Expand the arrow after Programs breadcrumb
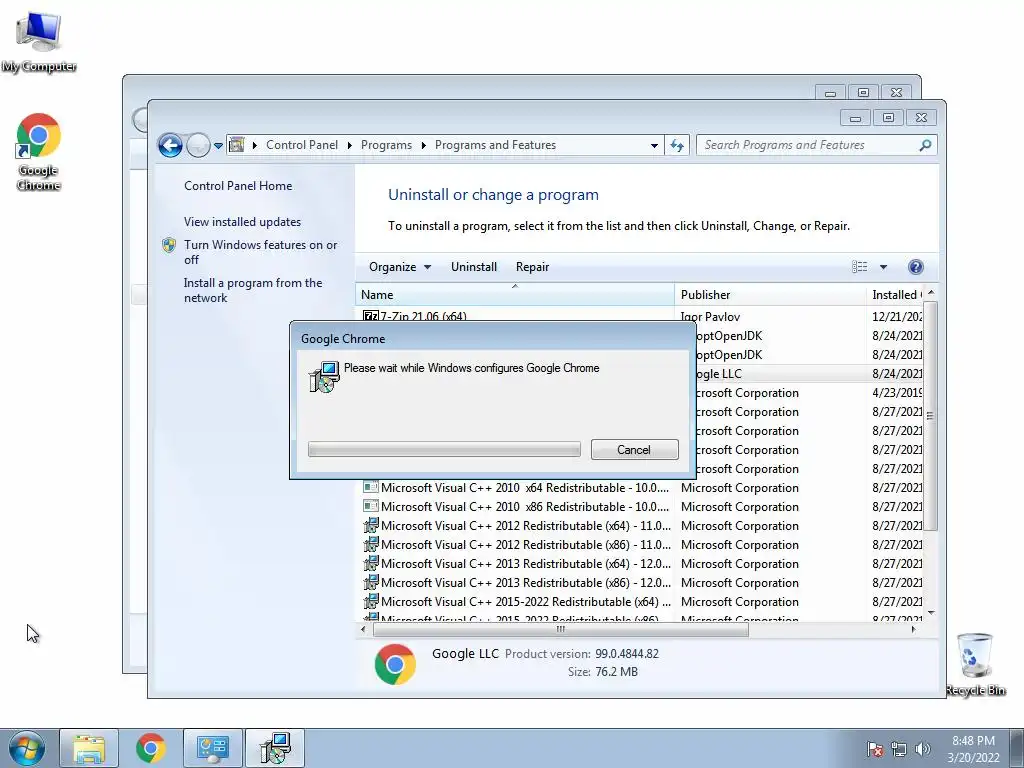Screen dimensions: 1024x768 click(423, 145)
